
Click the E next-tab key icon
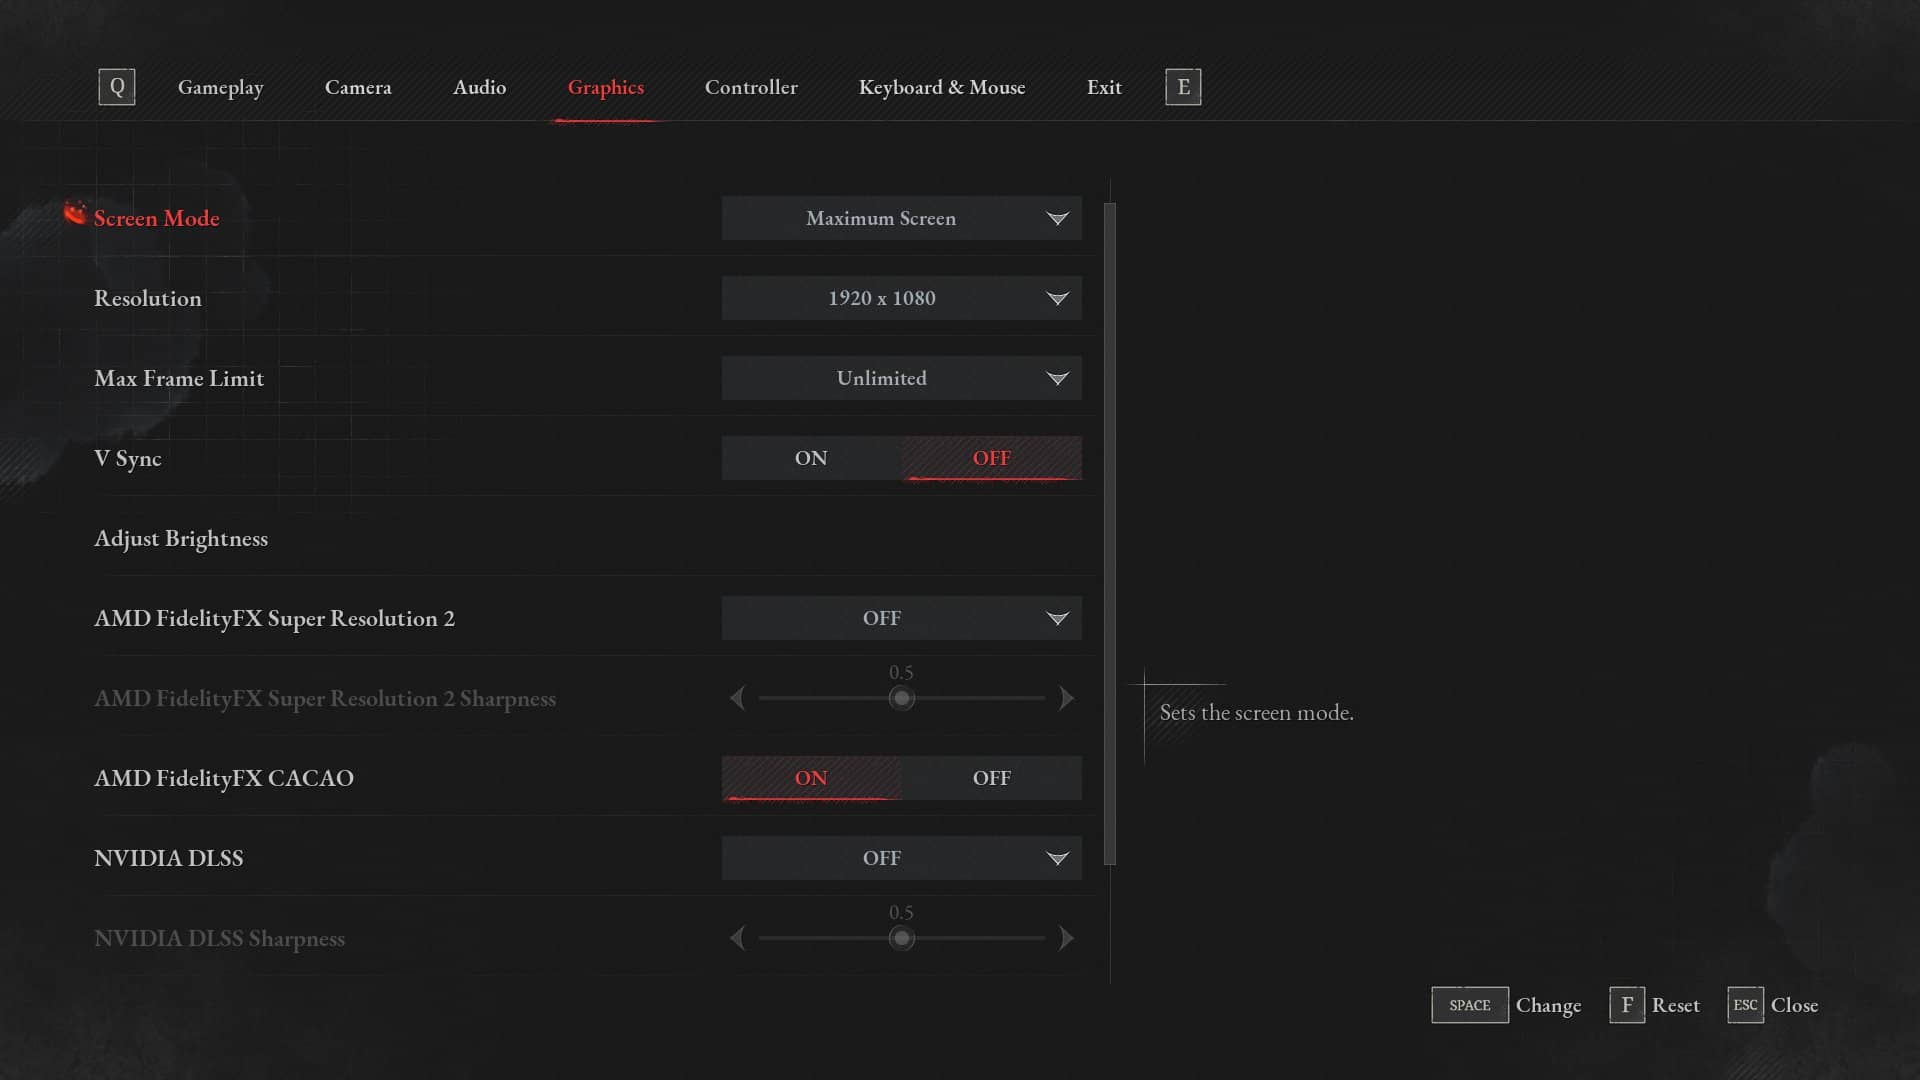point(1183,87)
